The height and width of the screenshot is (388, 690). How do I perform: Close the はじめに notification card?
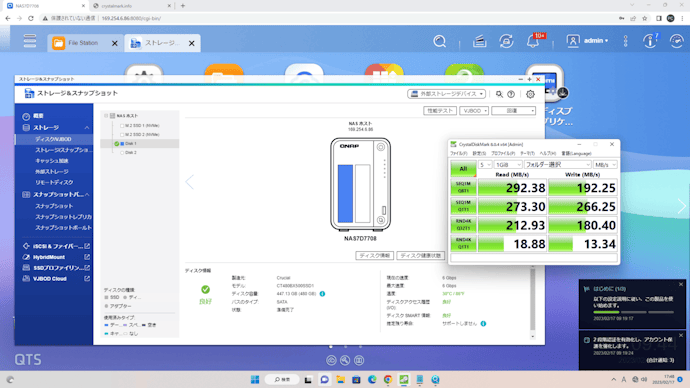[x=681, y=285]
